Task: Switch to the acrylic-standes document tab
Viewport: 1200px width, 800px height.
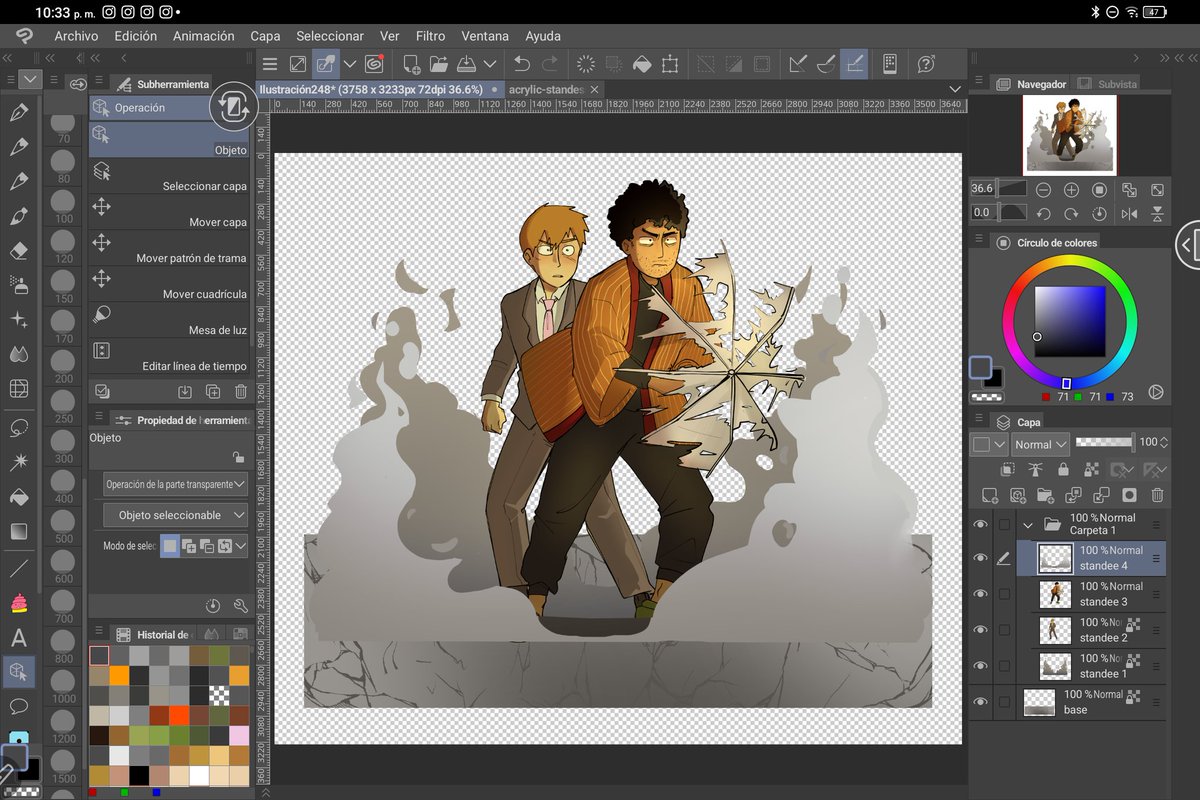Action: pos(548,89)
